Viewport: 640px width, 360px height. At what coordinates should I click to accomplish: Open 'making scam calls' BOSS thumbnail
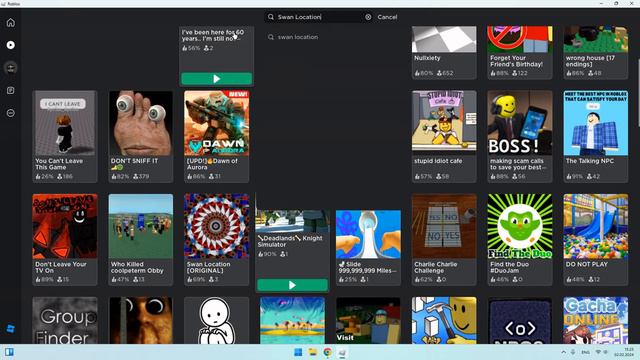(520, 123)
